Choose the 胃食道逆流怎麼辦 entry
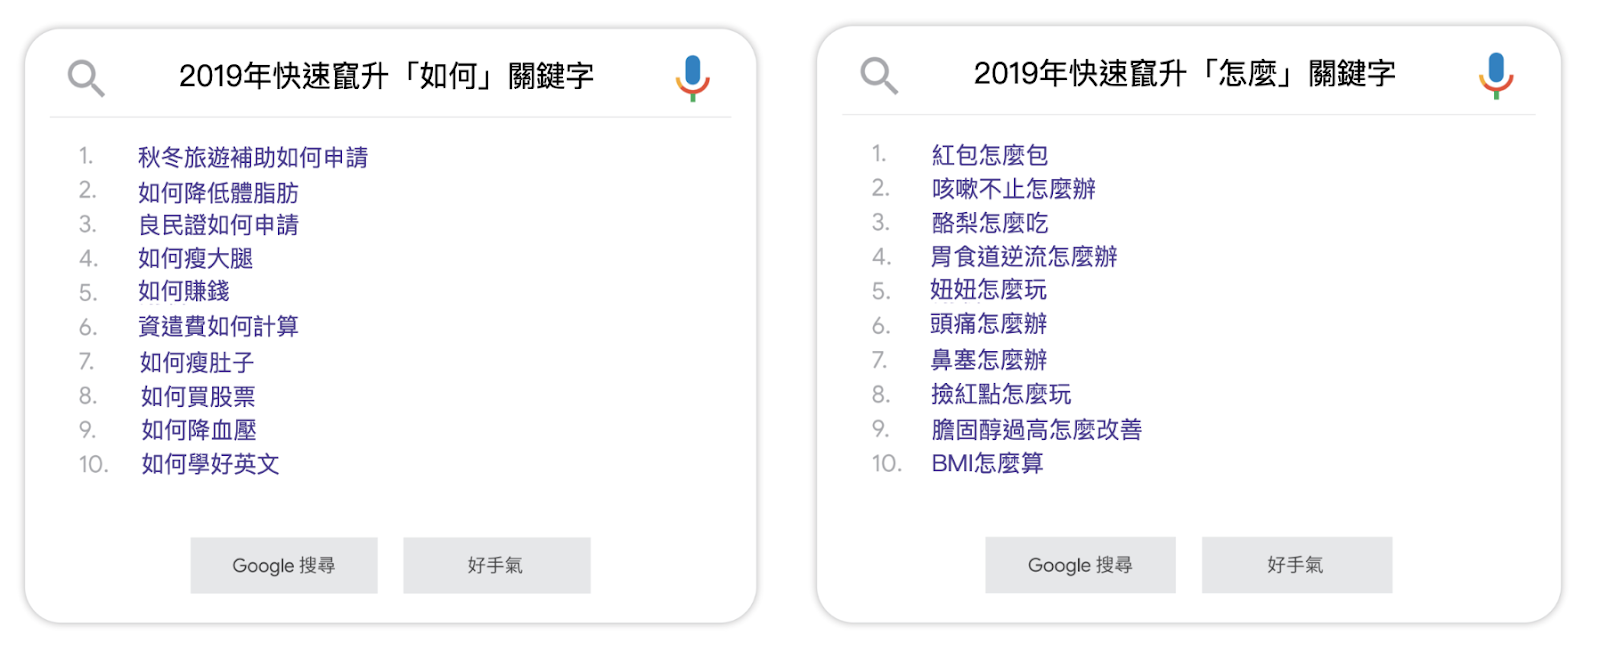Viewport: 1600px width, 652px height. 1023,257
